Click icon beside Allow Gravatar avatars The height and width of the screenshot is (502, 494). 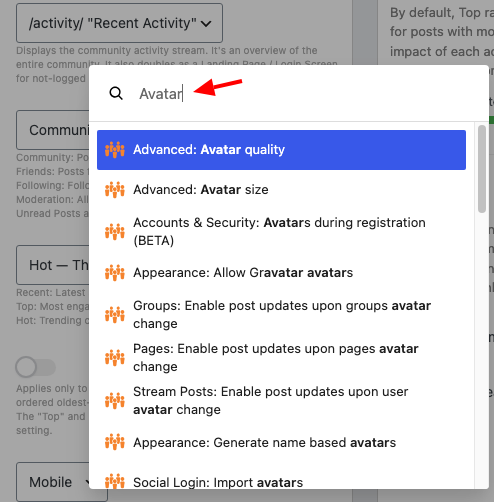click(115, 273)
